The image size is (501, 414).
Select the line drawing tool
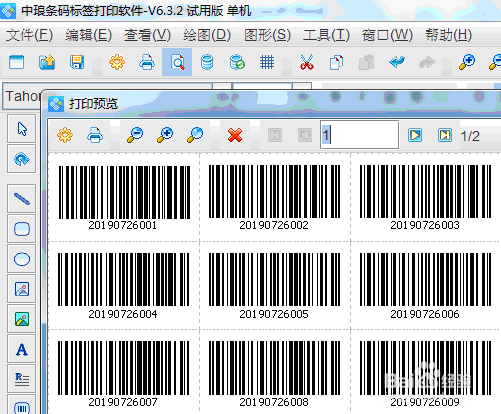tap(22, 199)
